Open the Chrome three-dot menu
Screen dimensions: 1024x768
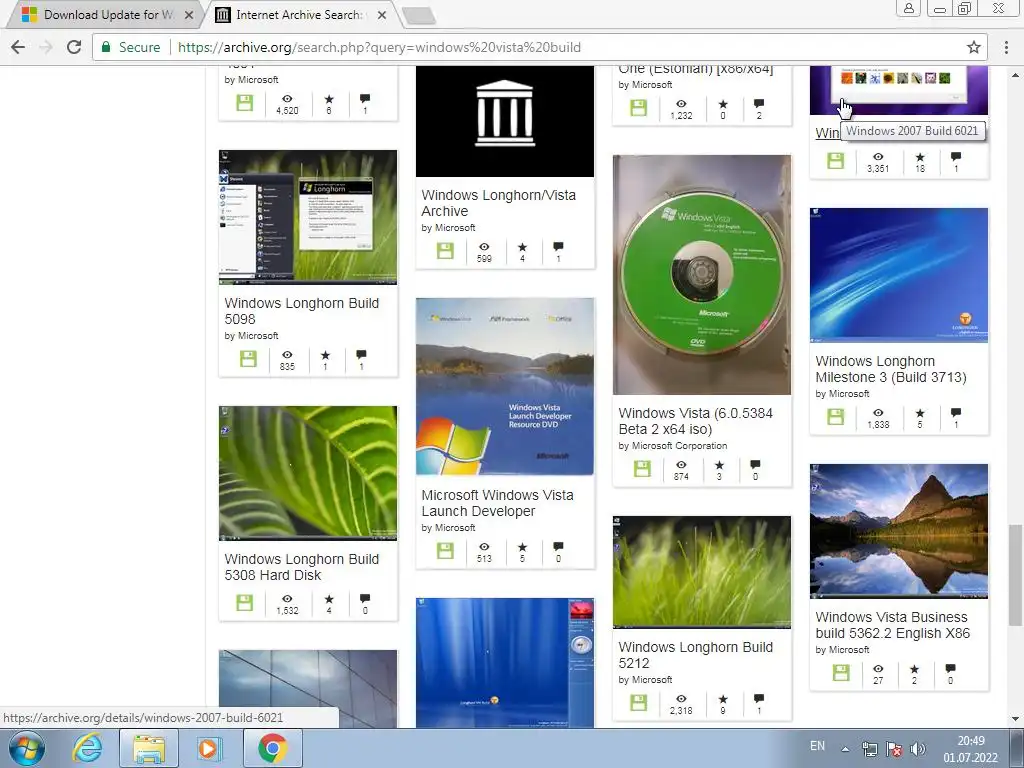(1006, 47)
